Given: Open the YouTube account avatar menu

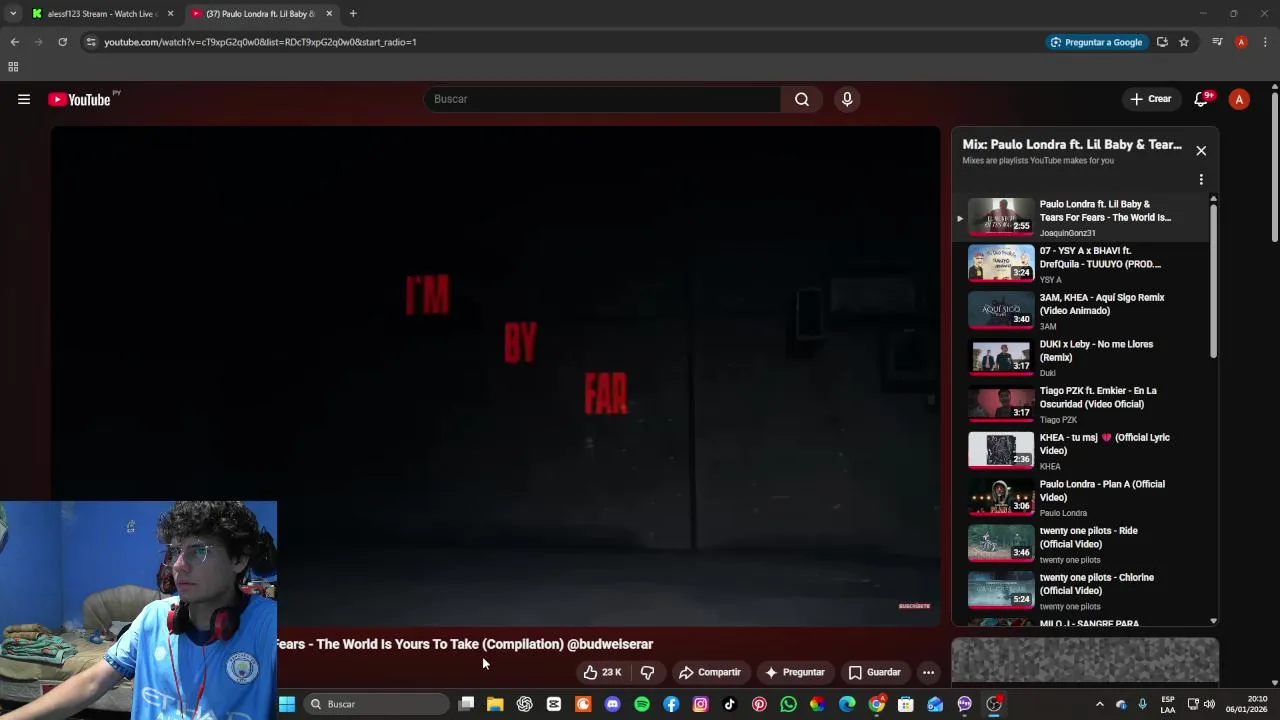Looking at the screenshot, I should [x=1239, y=99].
